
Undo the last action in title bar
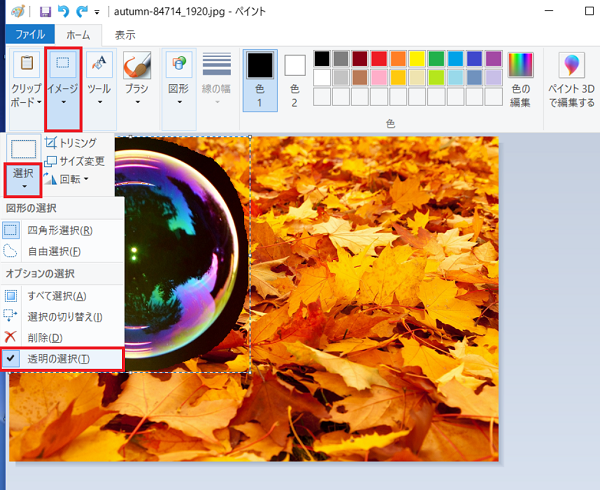[63, 11]
